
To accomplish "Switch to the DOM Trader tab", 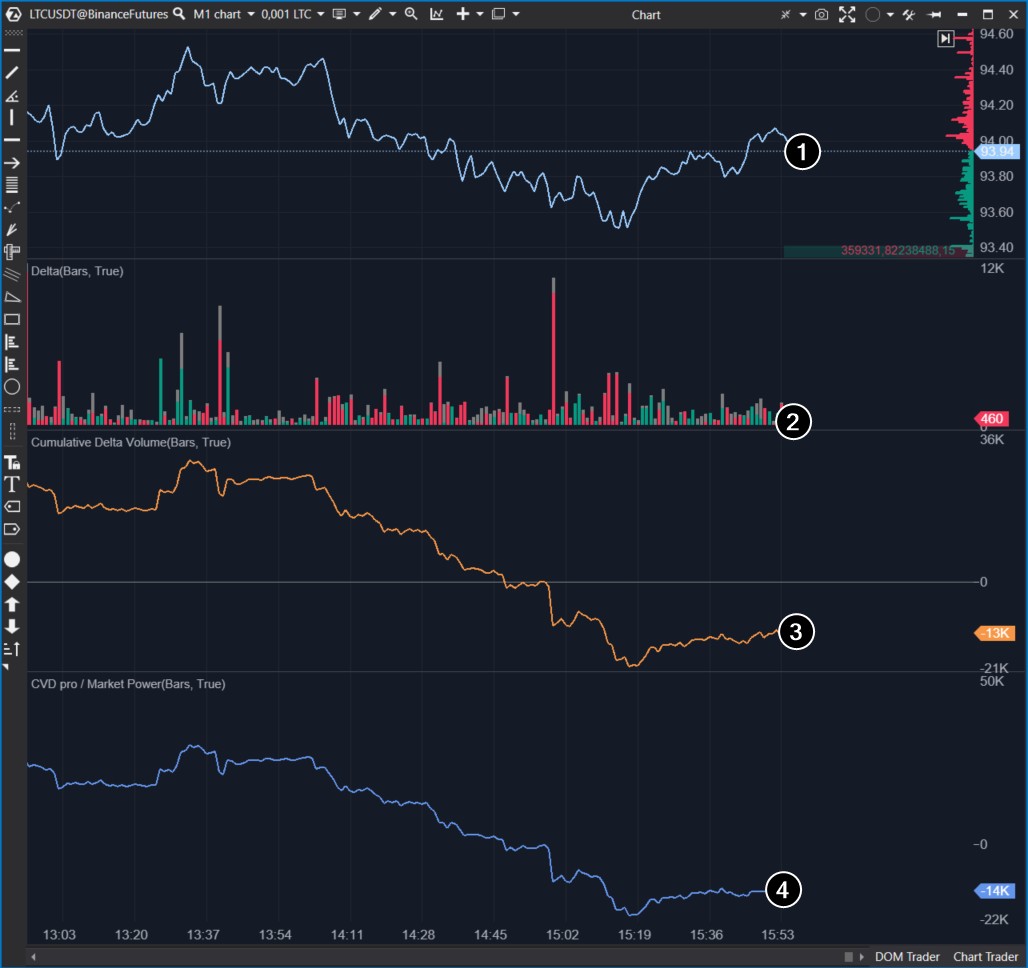I will [x=908, y=957].
